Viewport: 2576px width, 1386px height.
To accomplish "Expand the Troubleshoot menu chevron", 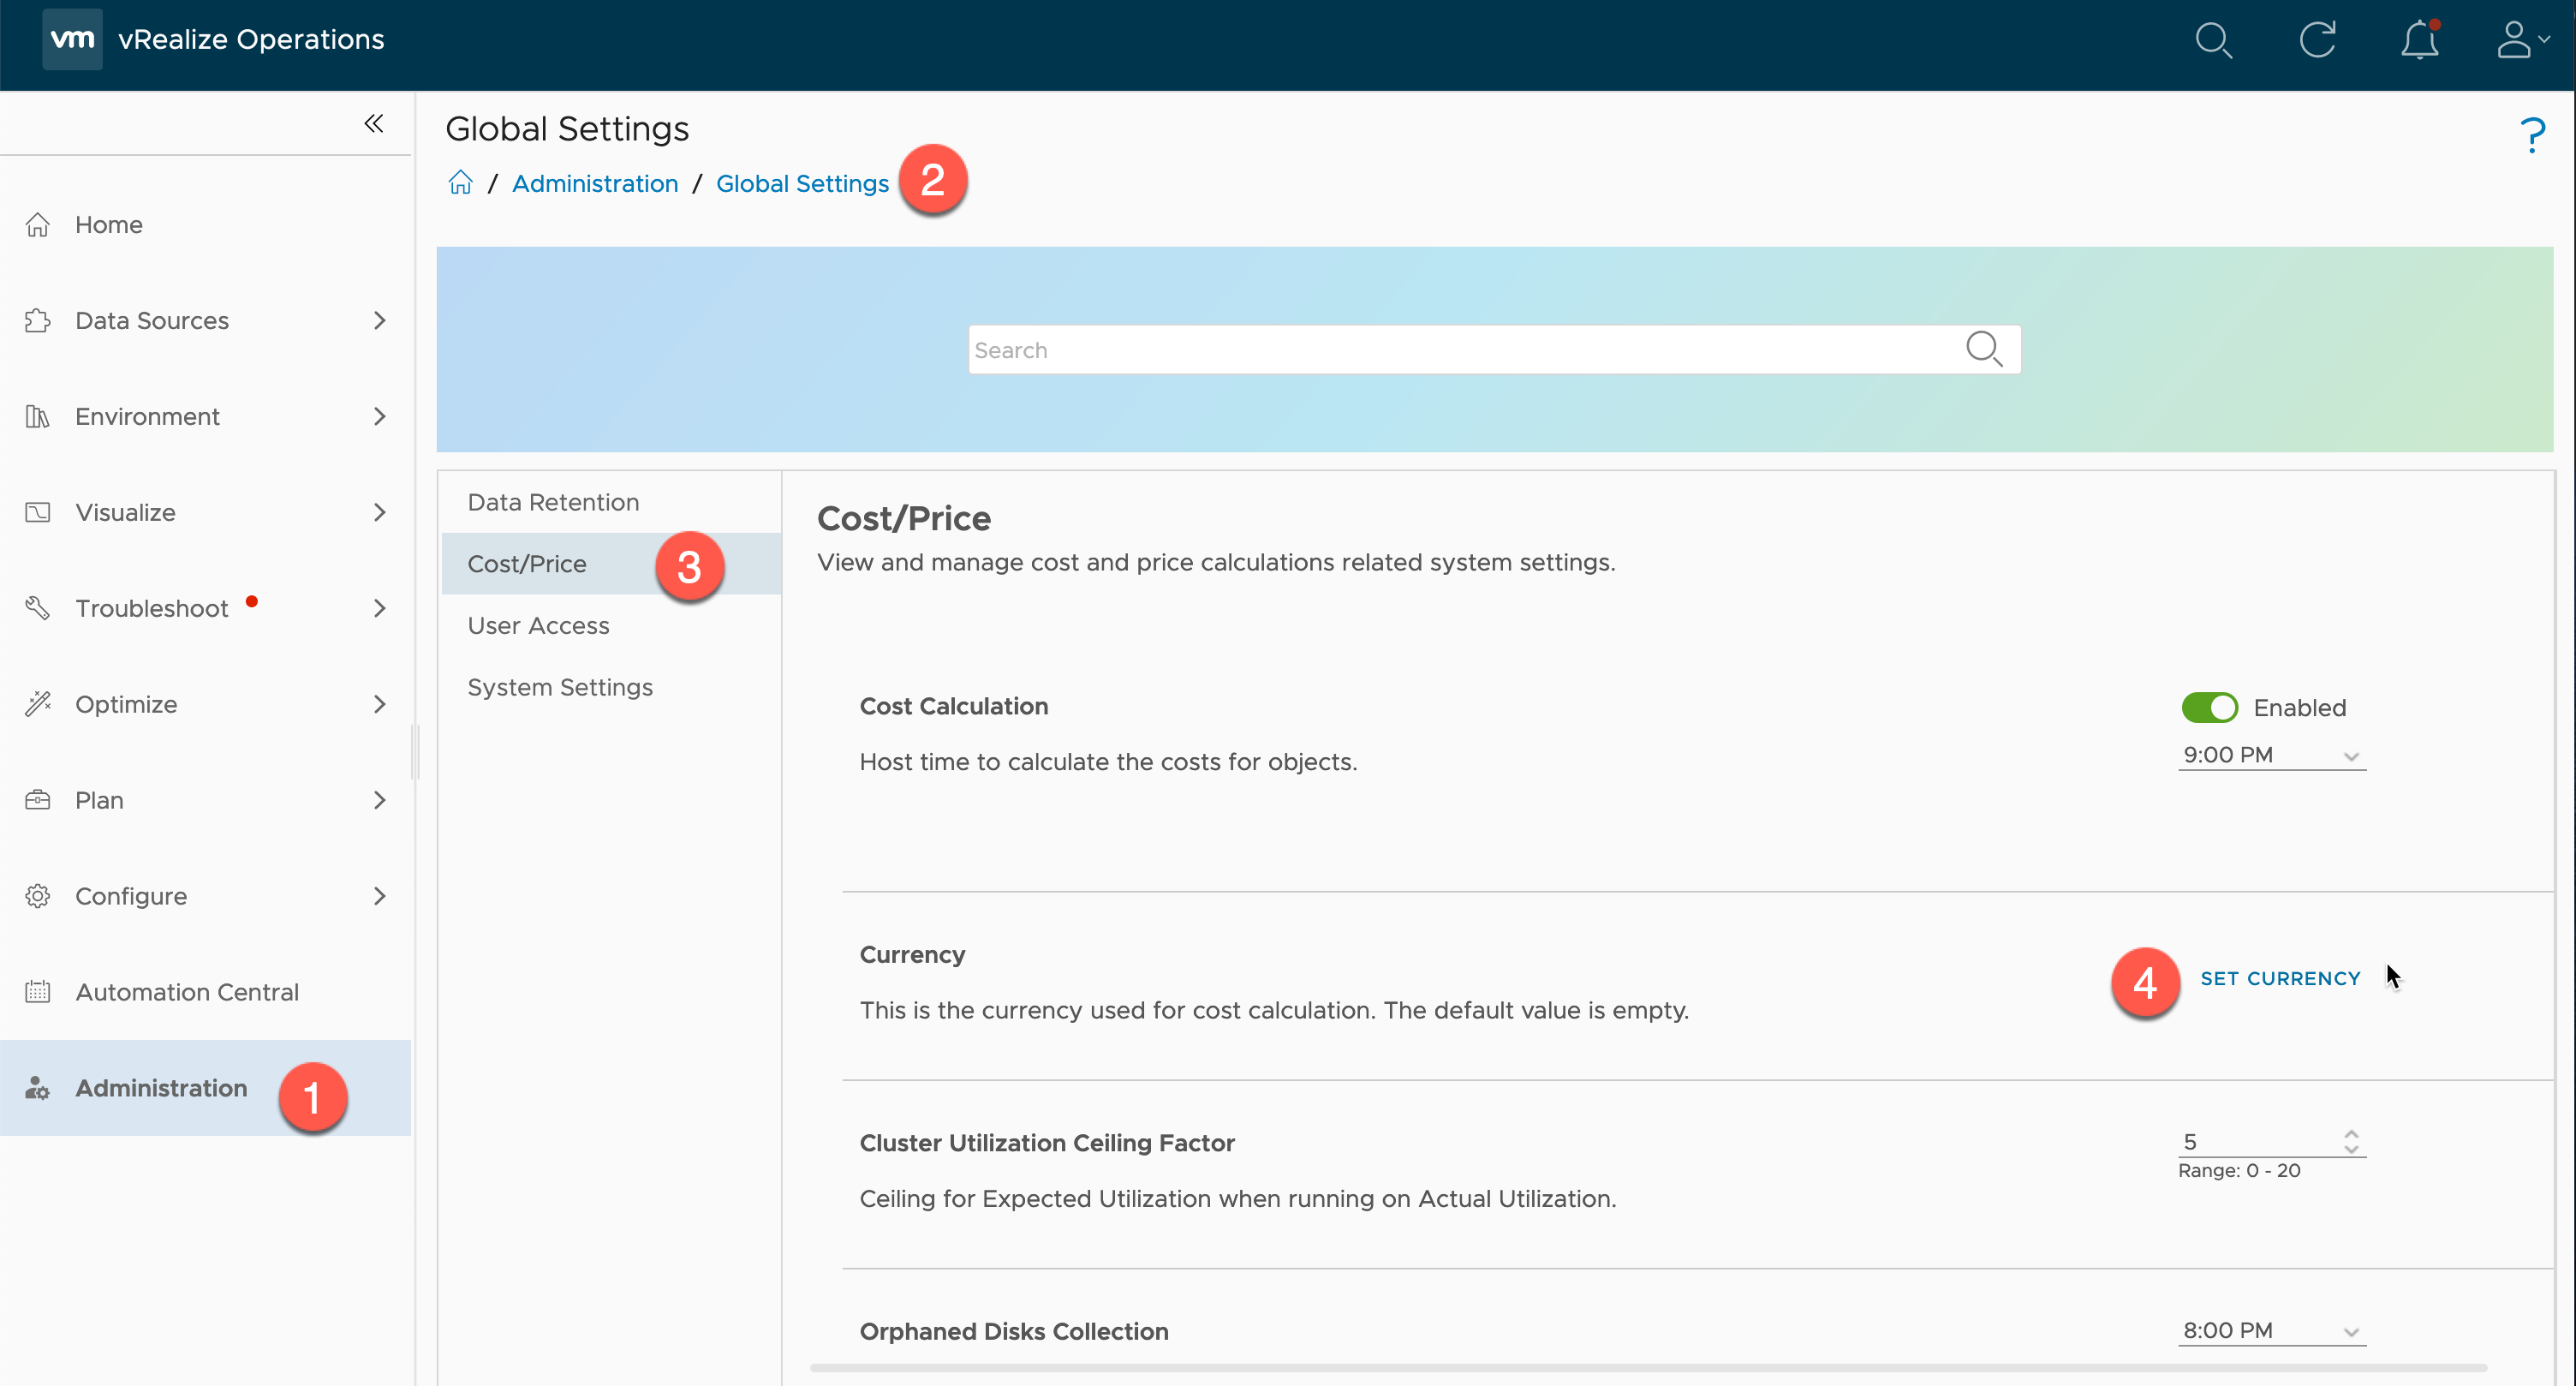I will pos(379,609).
